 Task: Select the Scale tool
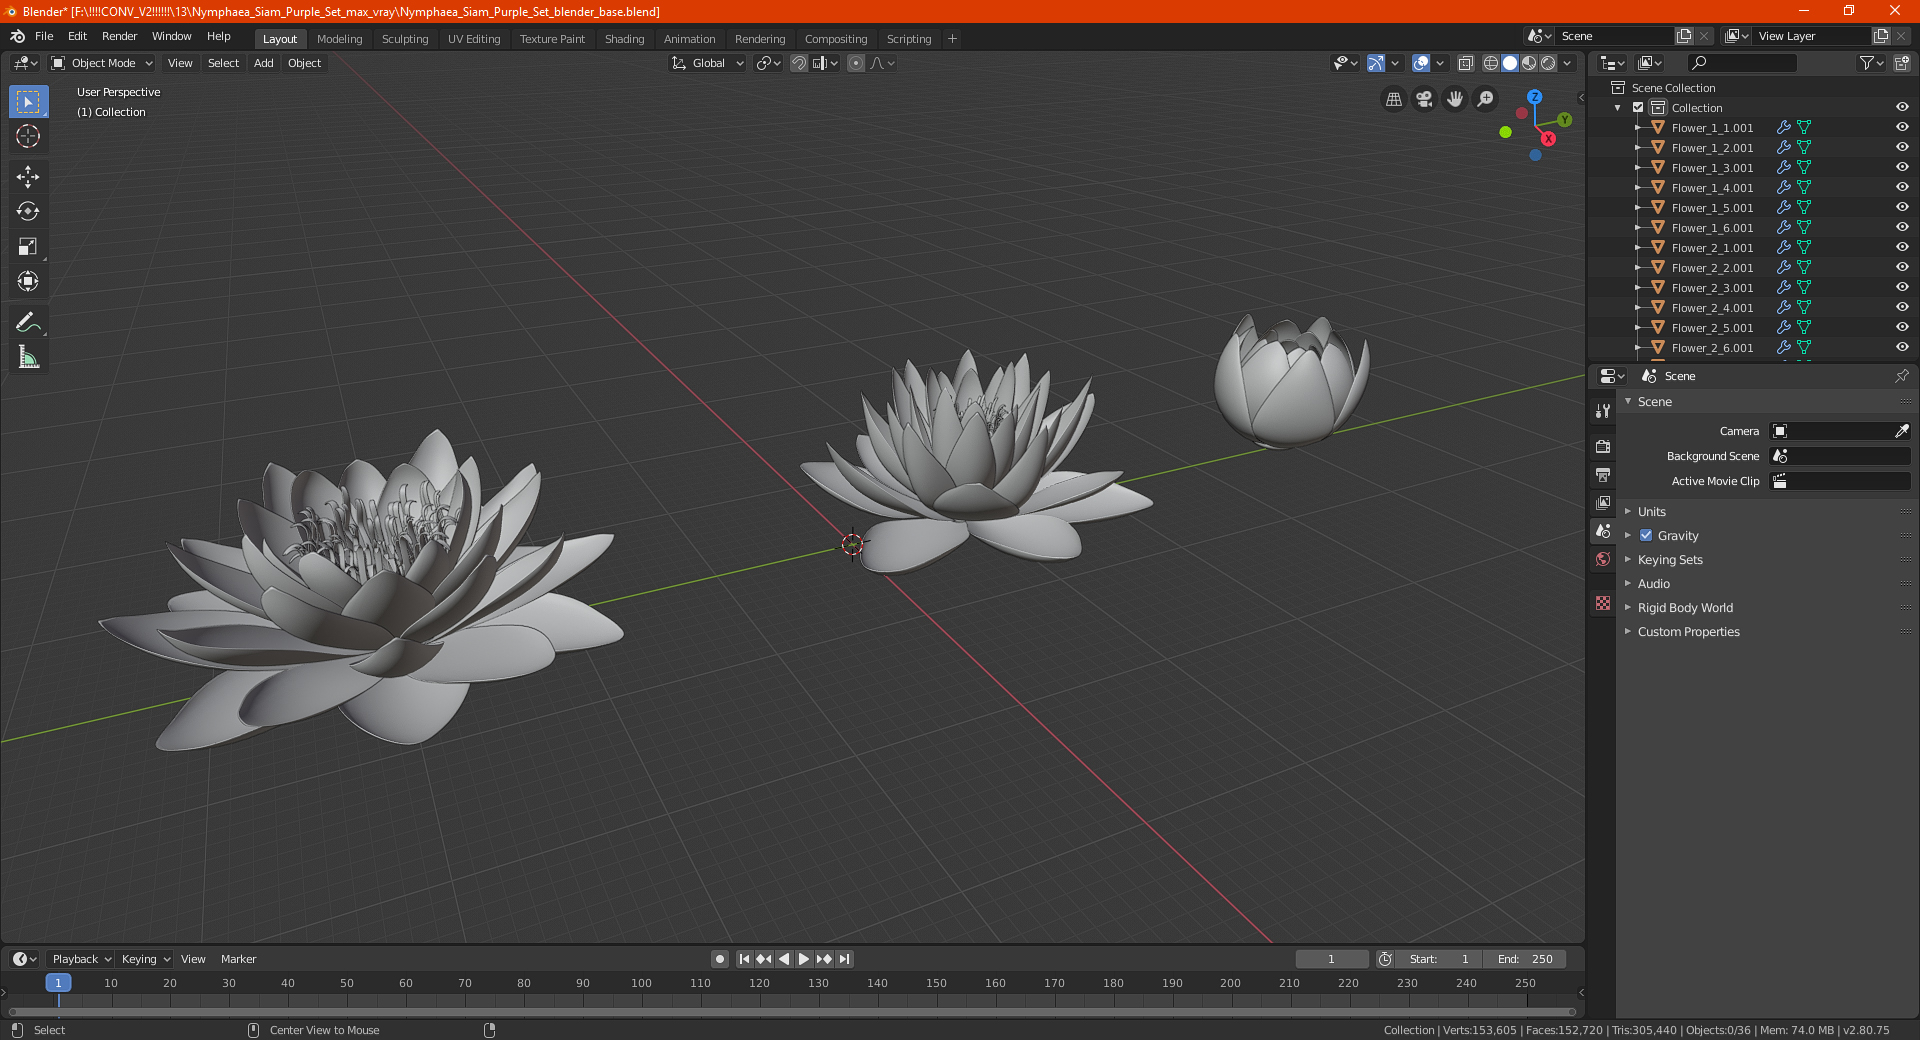tap(28, 247)
